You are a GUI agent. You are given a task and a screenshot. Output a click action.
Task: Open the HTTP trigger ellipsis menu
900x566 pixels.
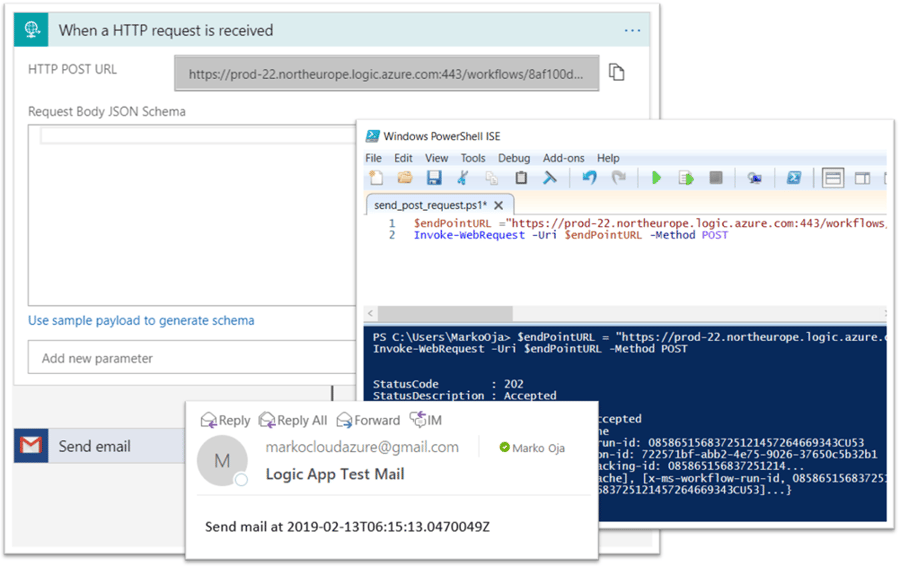tap(633, 30)
